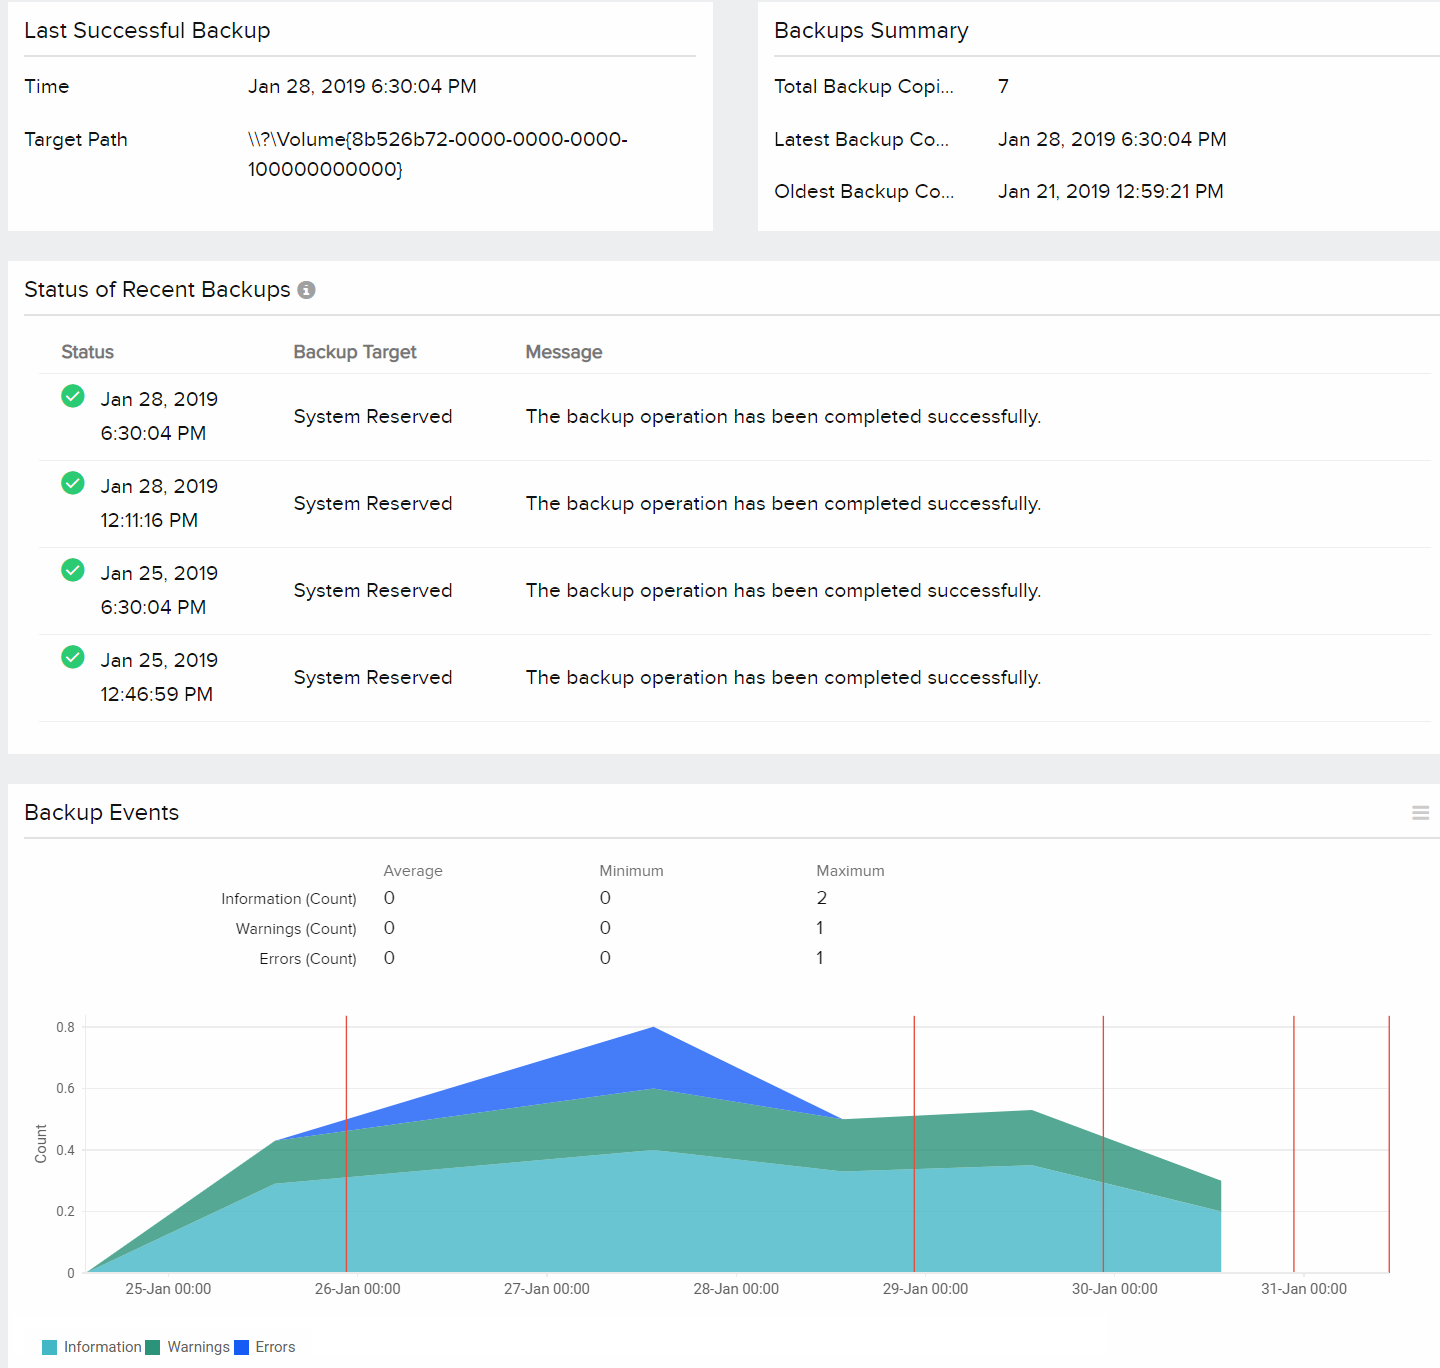The width and height of the screenshot is (1440, 1368).
Task: Click the 28-Jan 00:00 axis label
Action: 736,1289
